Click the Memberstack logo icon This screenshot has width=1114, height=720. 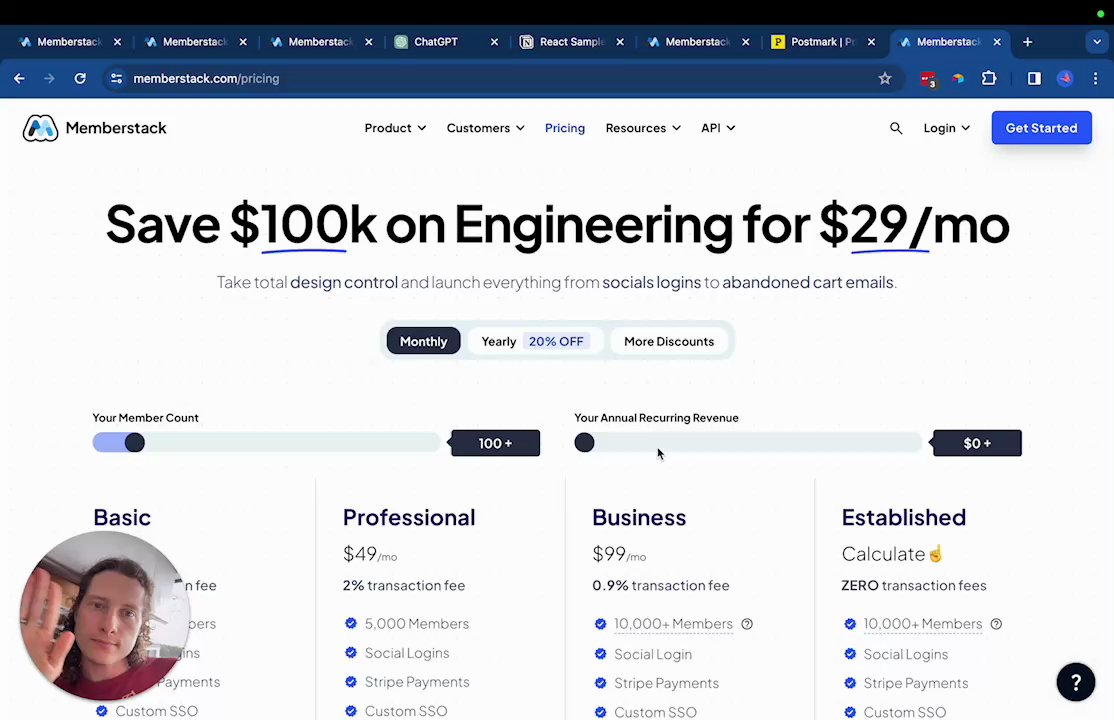[40, 128]
